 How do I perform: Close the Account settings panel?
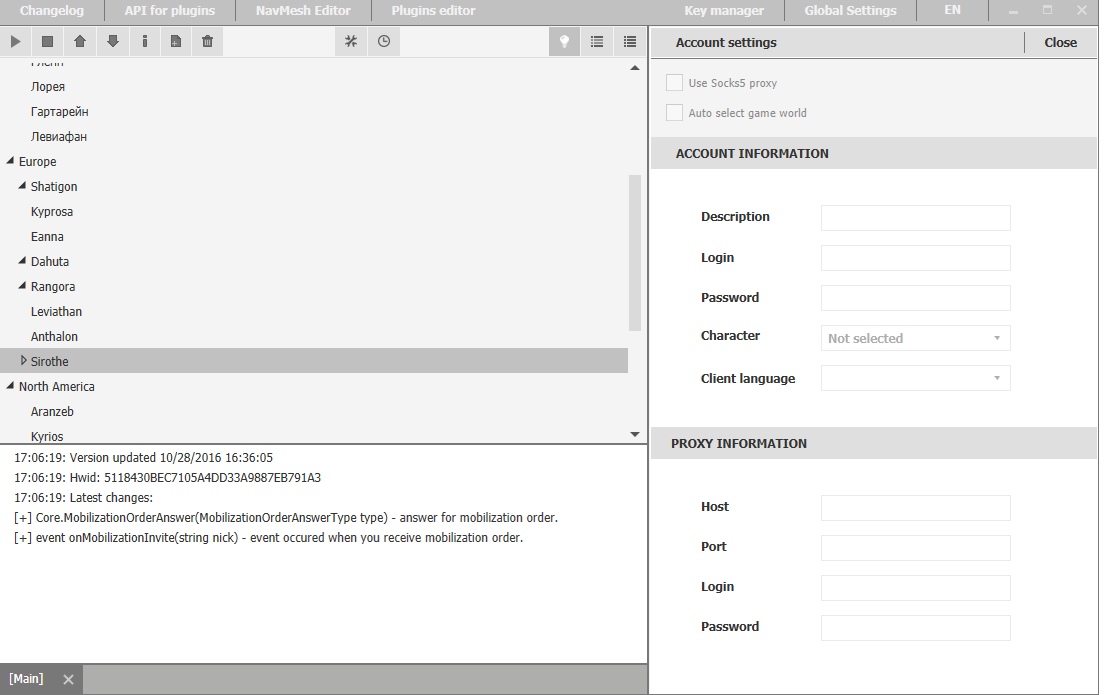point(1060,43)
